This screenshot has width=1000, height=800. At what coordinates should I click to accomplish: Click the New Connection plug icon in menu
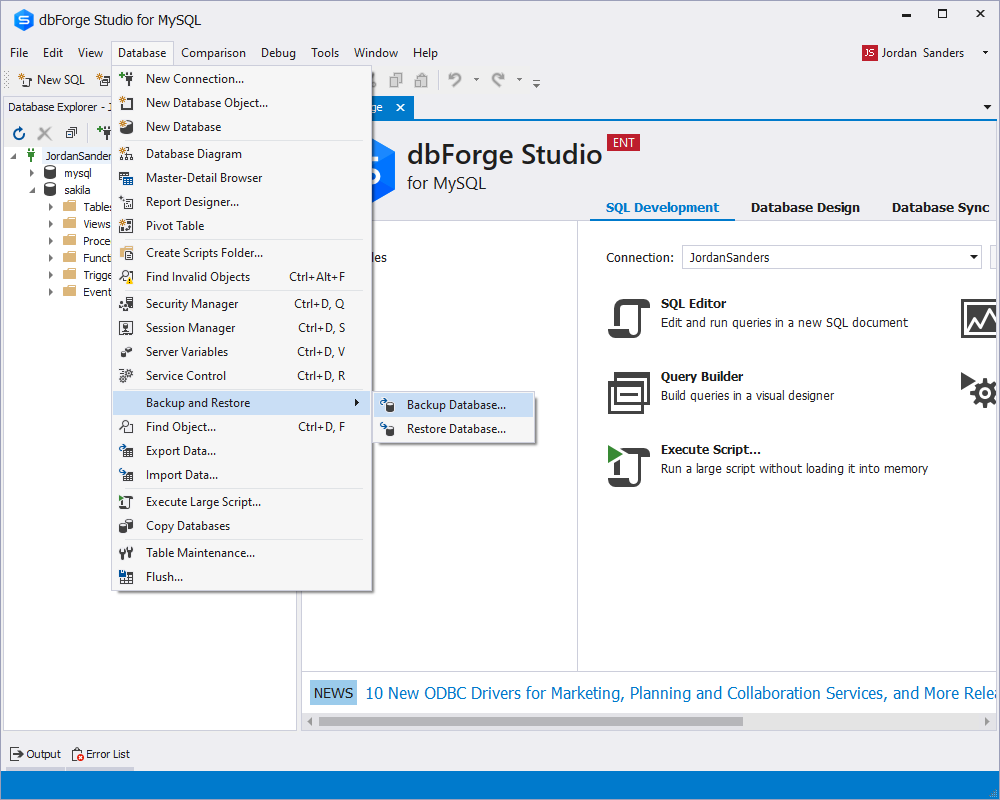click(126, 78)
